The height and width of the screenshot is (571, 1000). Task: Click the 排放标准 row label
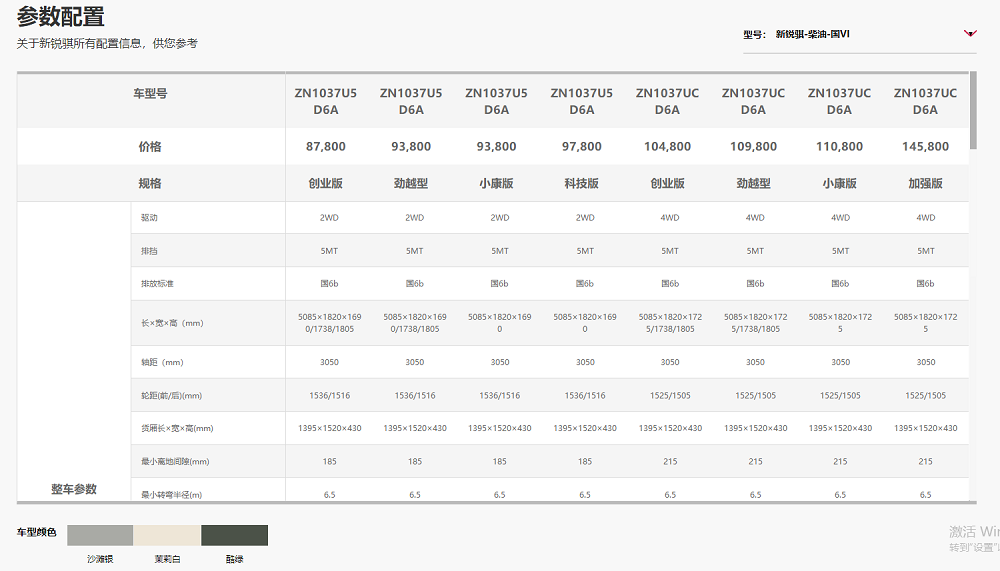coord(157,284)
